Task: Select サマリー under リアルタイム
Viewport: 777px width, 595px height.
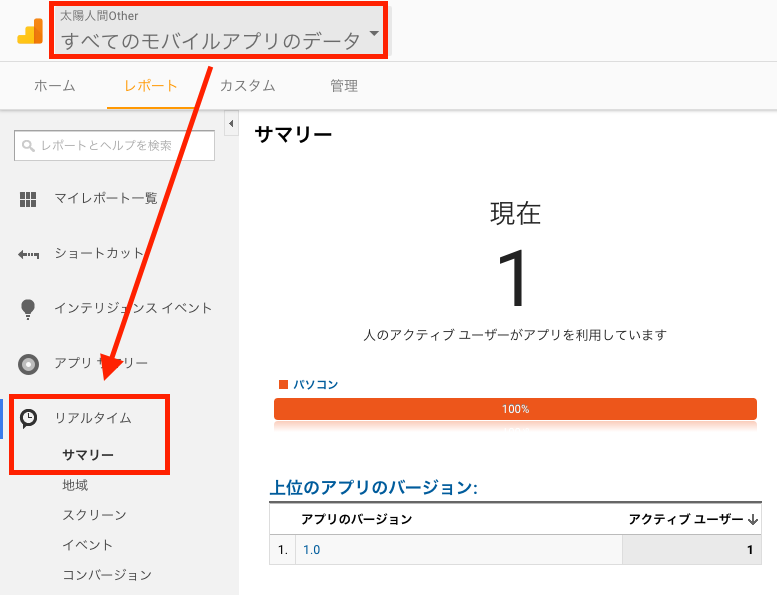Action: [88, 455]
